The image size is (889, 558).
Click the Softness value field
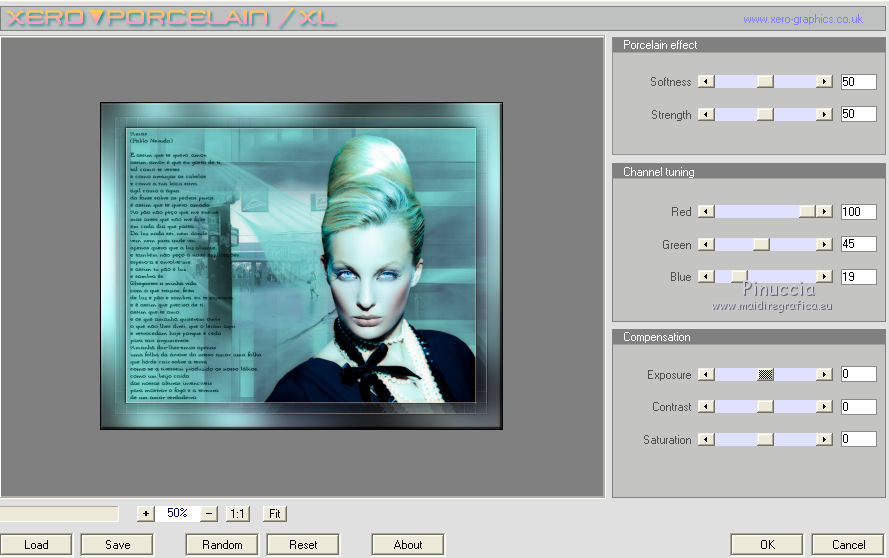[858, 82]
